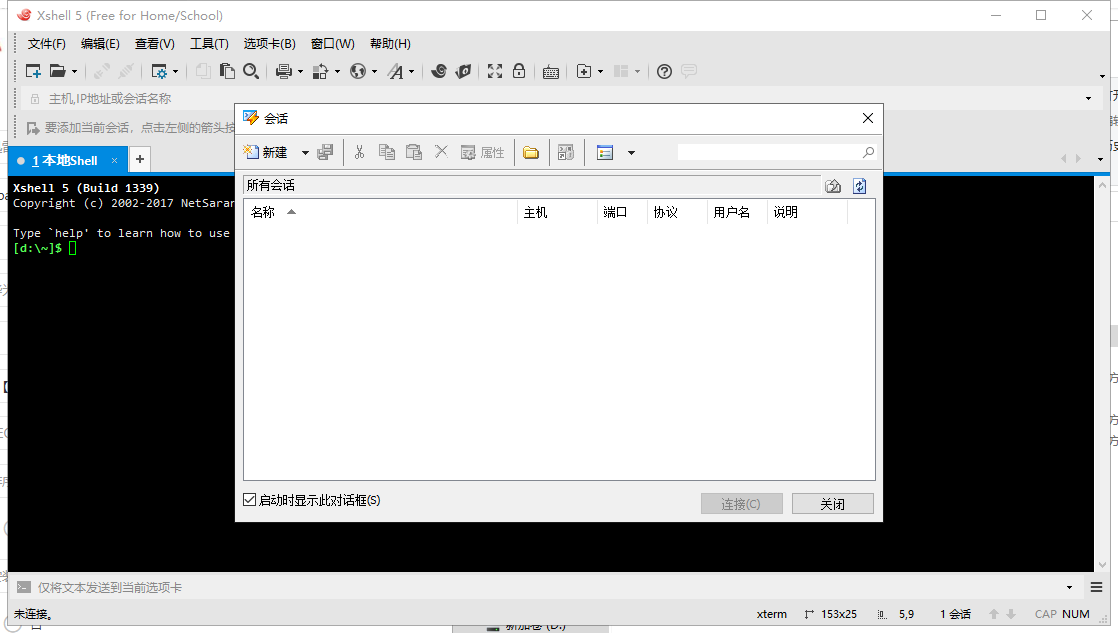Toggle 启动时显示此对话框 checkbox
The width and height of the screenshot is (1118, 633).
click(x=250, y=500)
